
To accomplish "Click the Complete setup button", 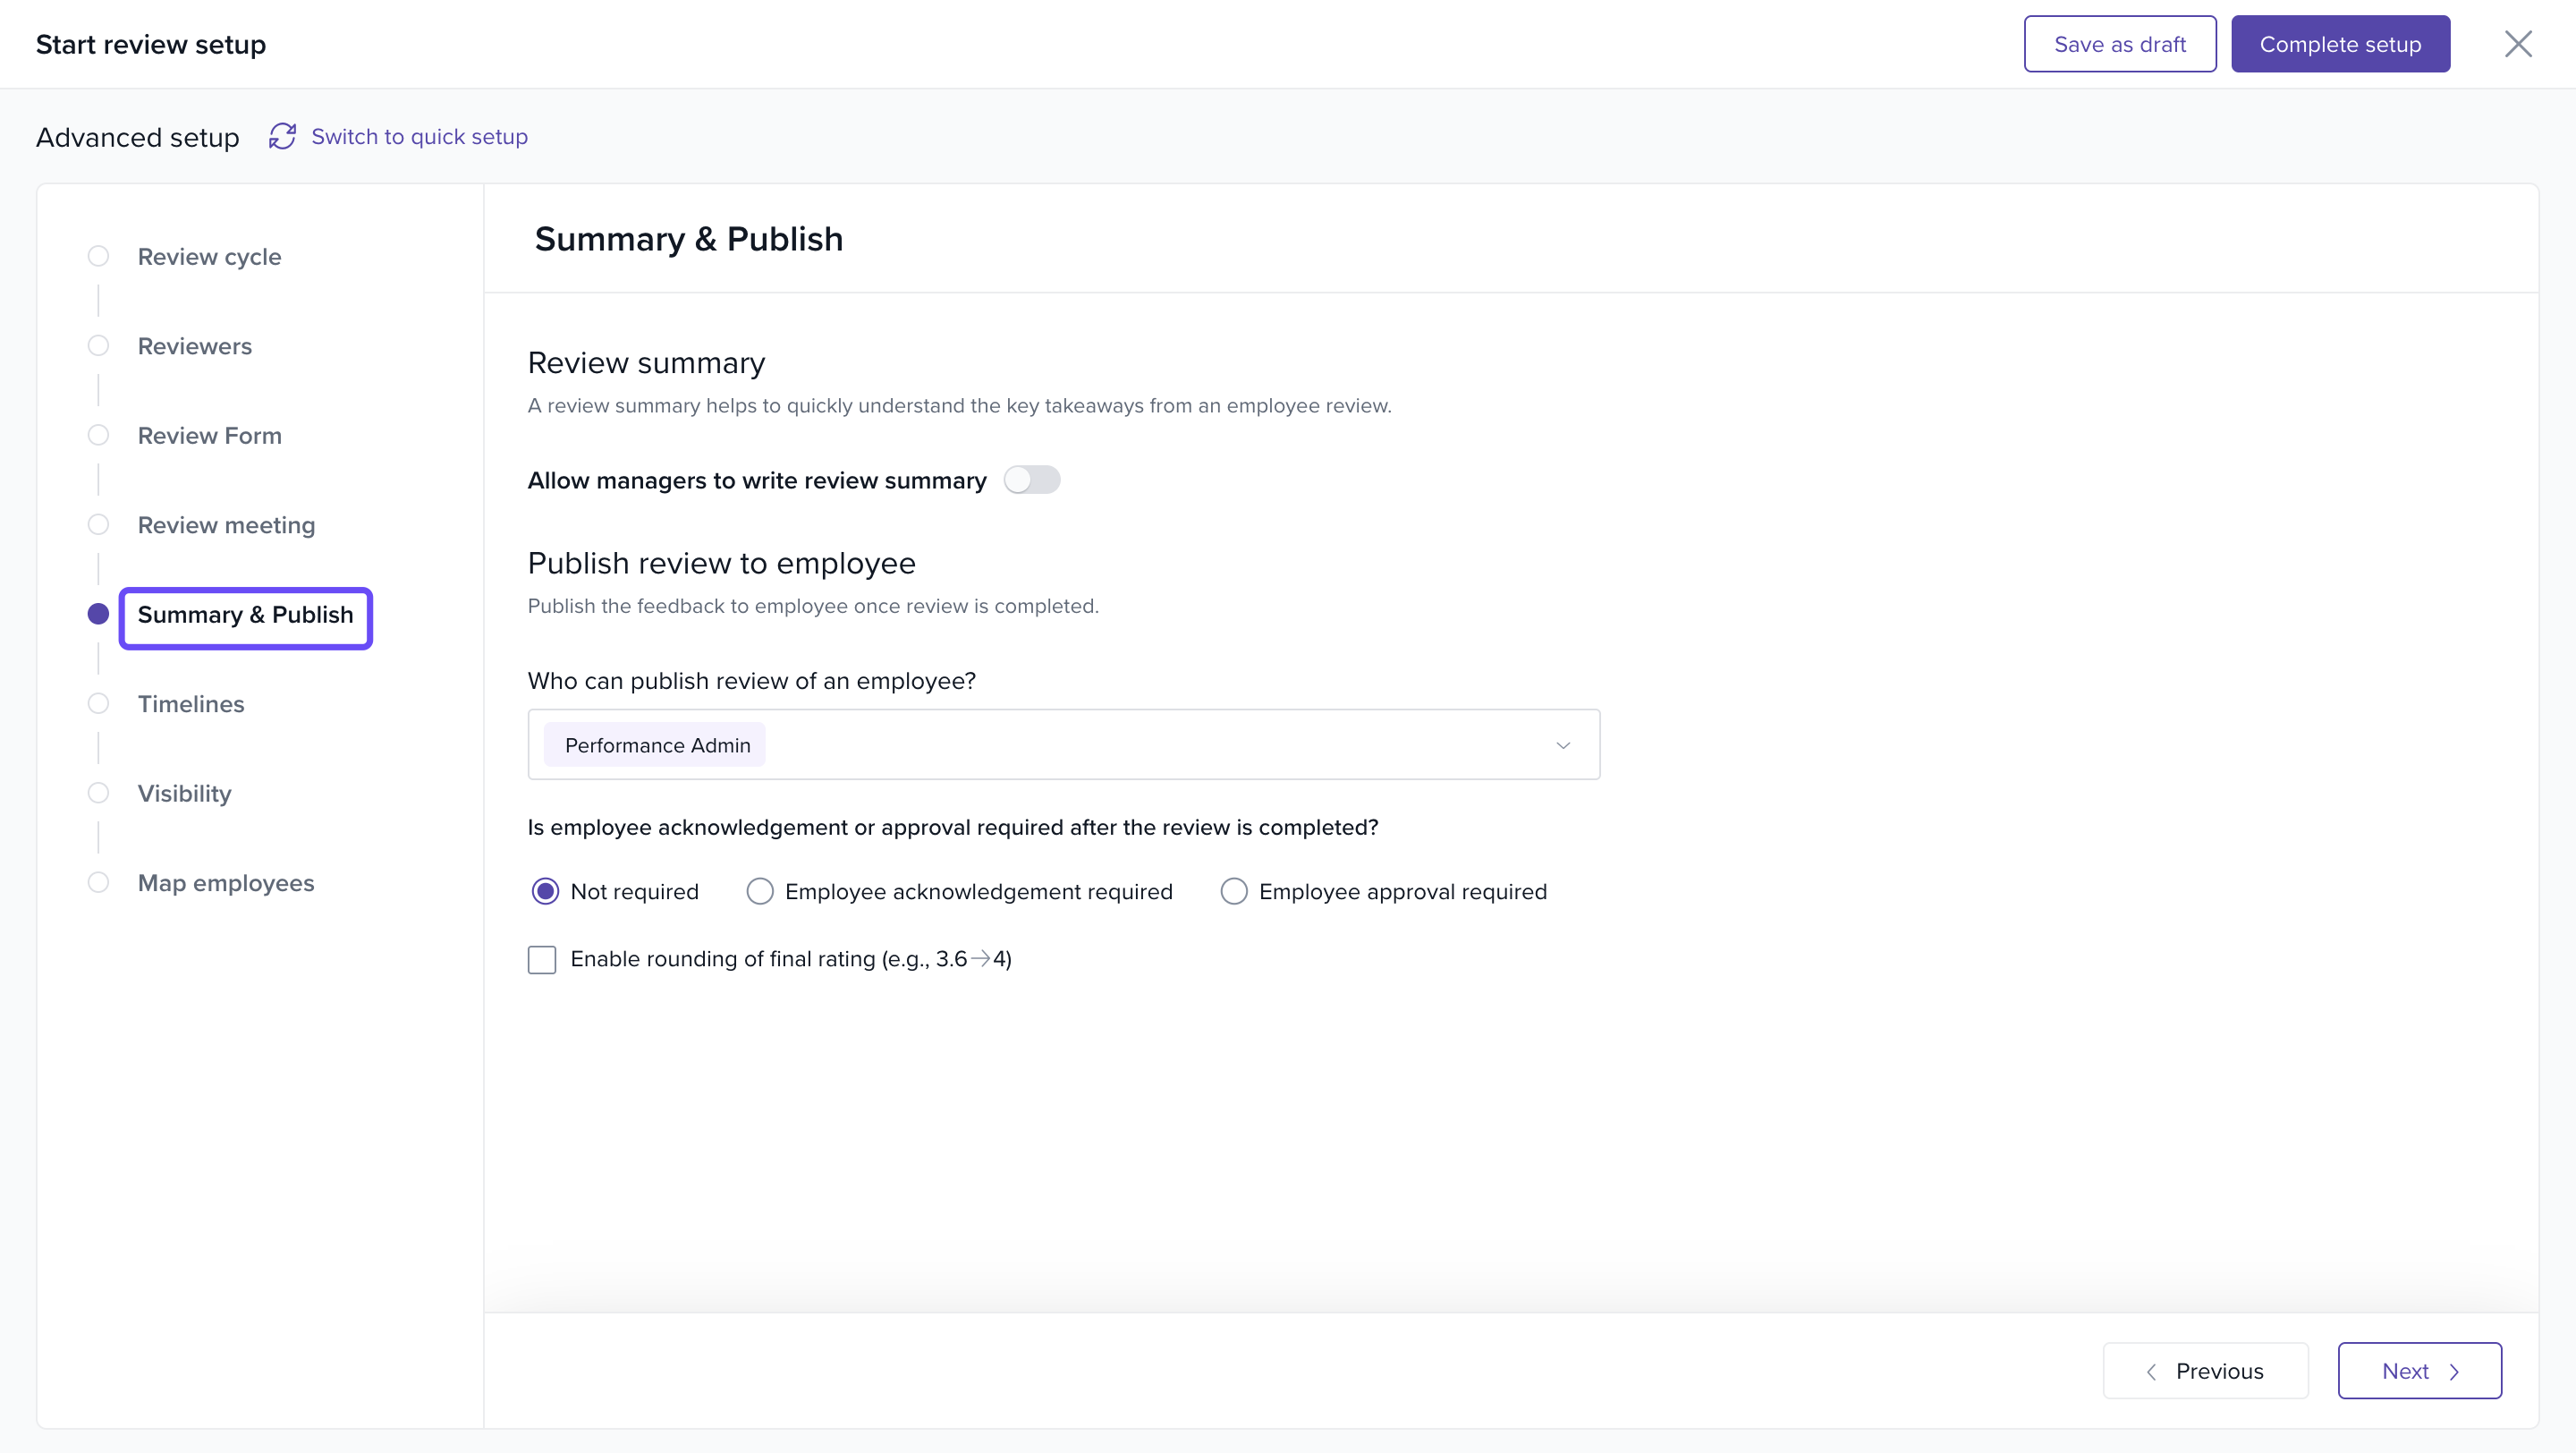I will (2339, 44).
